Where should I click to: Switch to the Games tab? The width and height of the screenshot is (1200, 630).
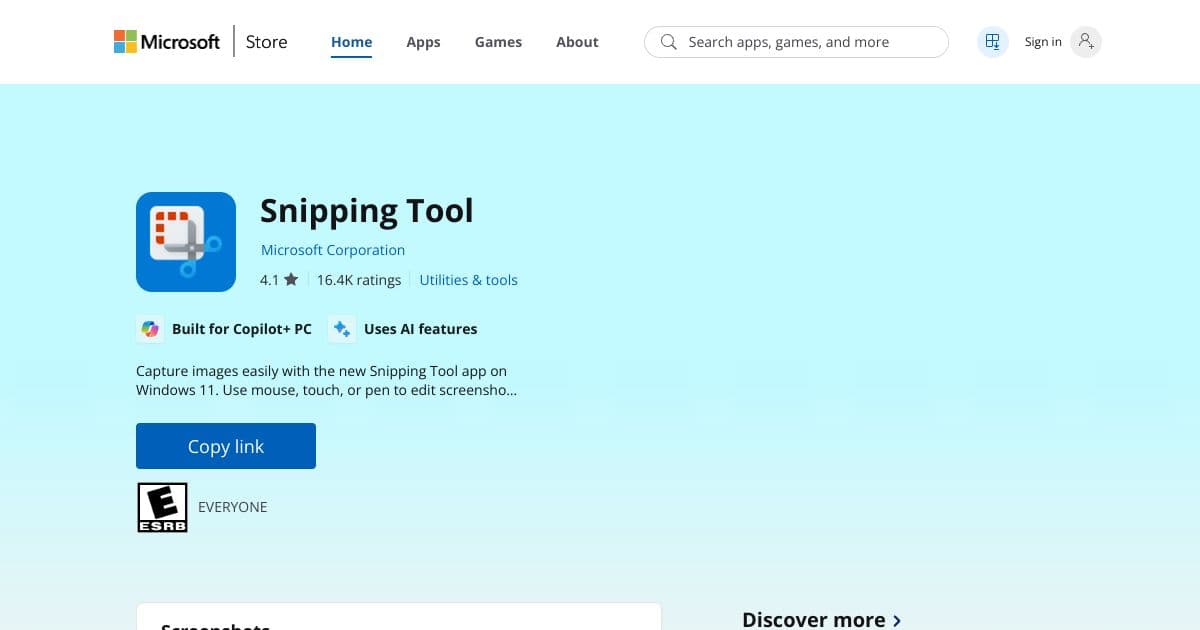498,42
